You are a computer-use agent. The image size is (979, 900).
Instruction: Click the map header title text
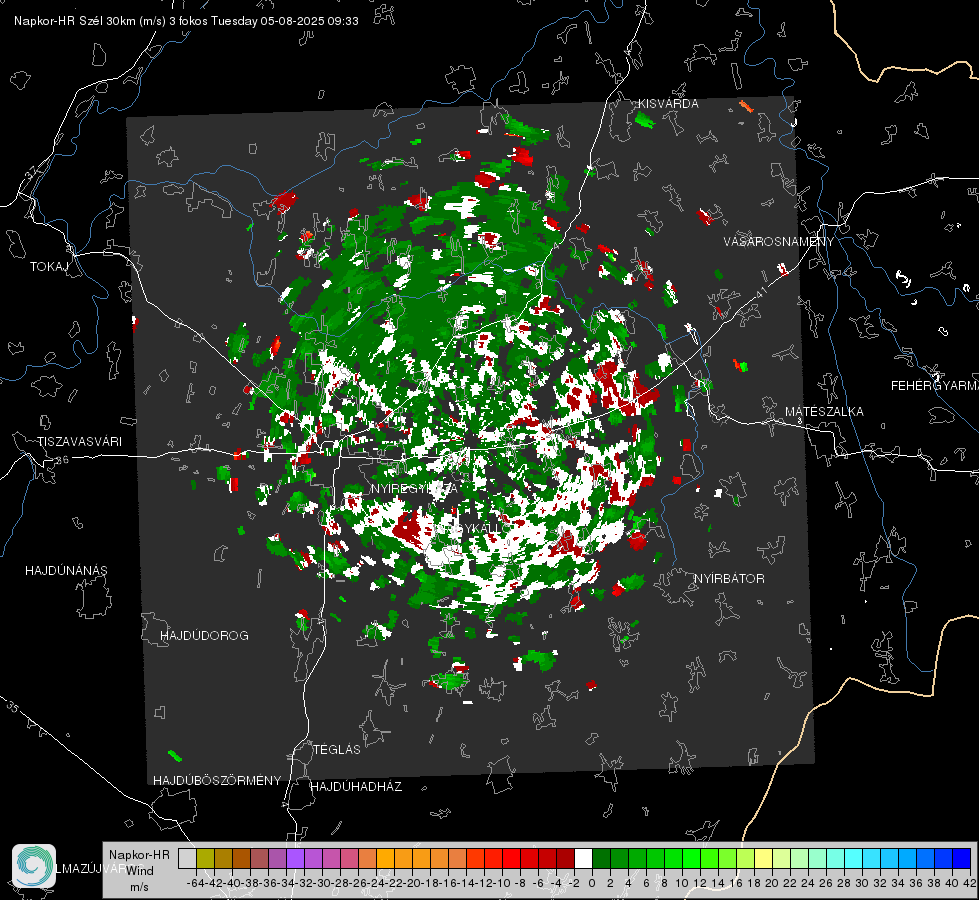pyautogui.click(x=186, y=21)
